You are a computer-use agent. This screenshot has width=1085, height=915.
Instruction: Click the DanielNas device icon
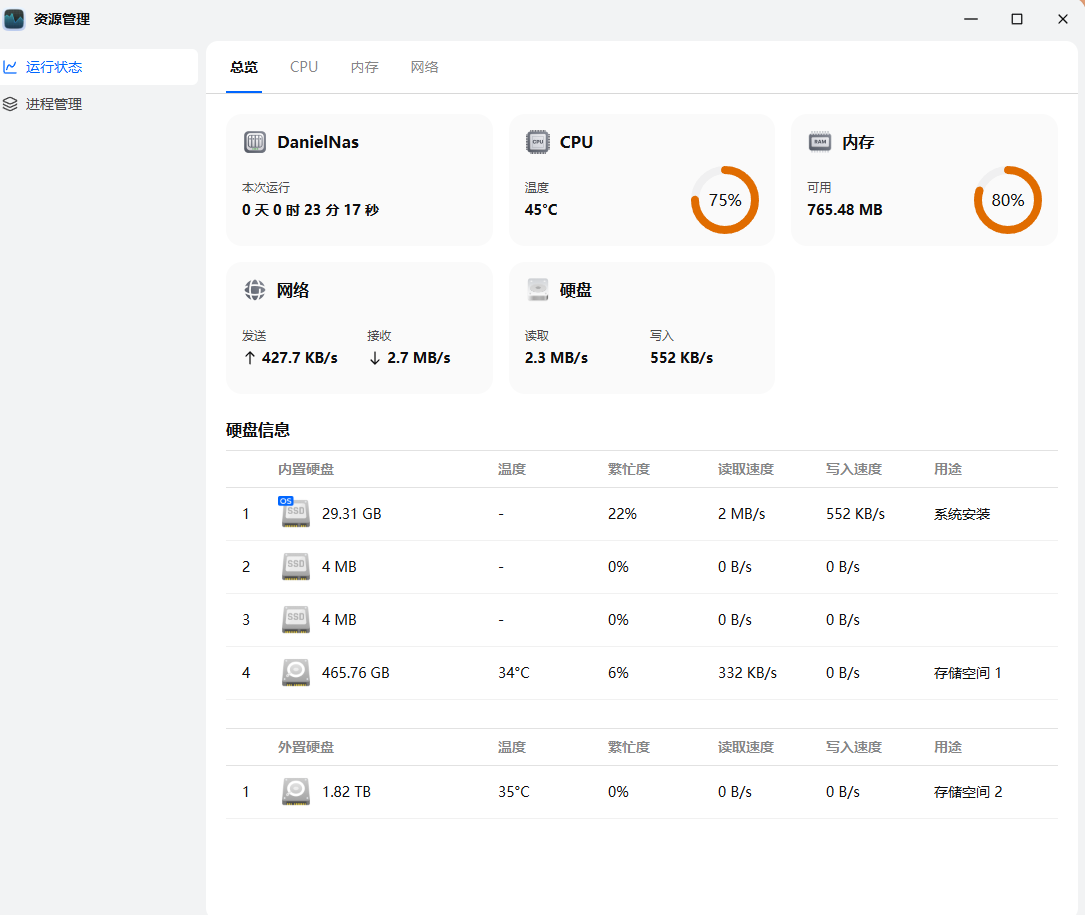(x=255, y=142)
